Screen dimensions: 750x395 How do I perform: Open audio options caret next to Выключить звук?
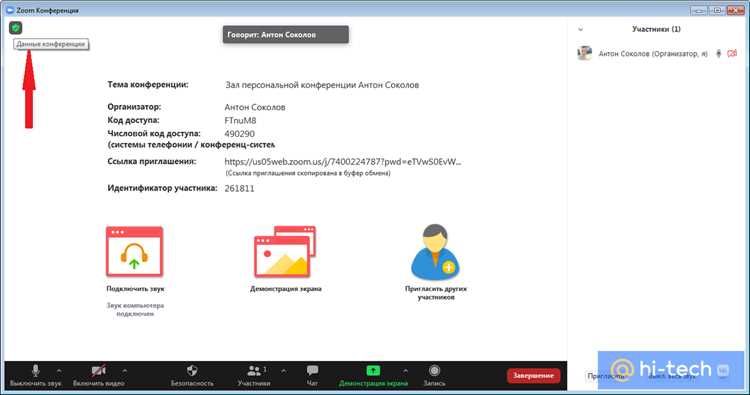59,371
